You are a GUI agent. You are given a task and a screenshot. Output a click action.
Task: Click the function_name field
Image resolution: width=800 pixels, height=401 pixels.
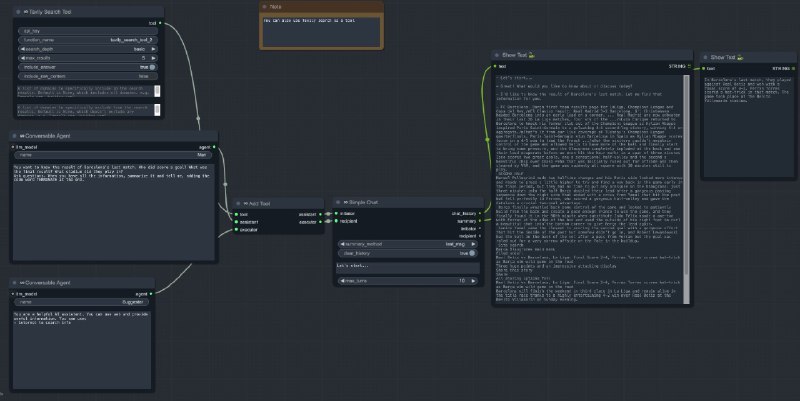click(88, 40)
